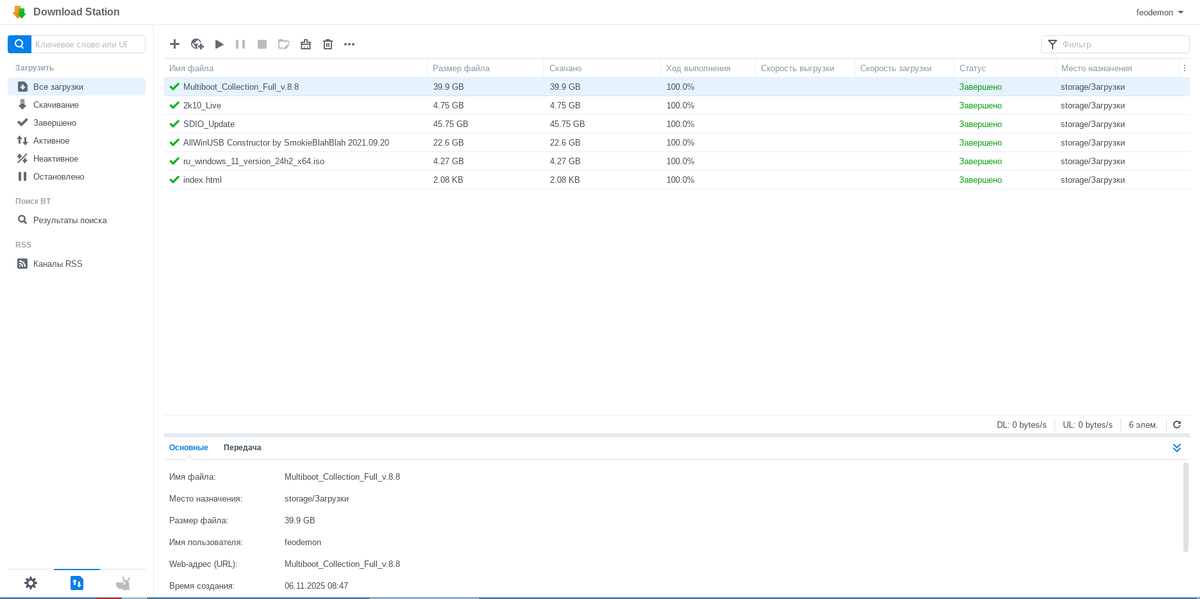Image resolution: width=1200 pixels, height=599 pixels.
Task: Open the column options menu in table header
Action: point(1185,68)
